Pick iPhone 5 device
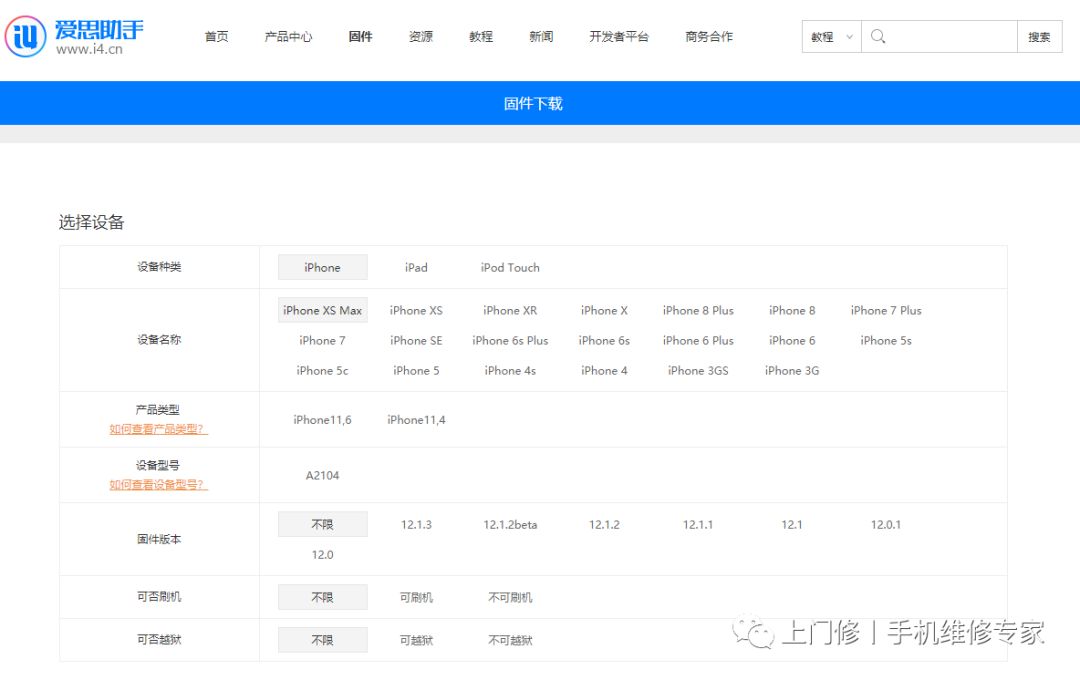Screen dimensions: 1080x680 pyautogui.click(x=416, y=371)
